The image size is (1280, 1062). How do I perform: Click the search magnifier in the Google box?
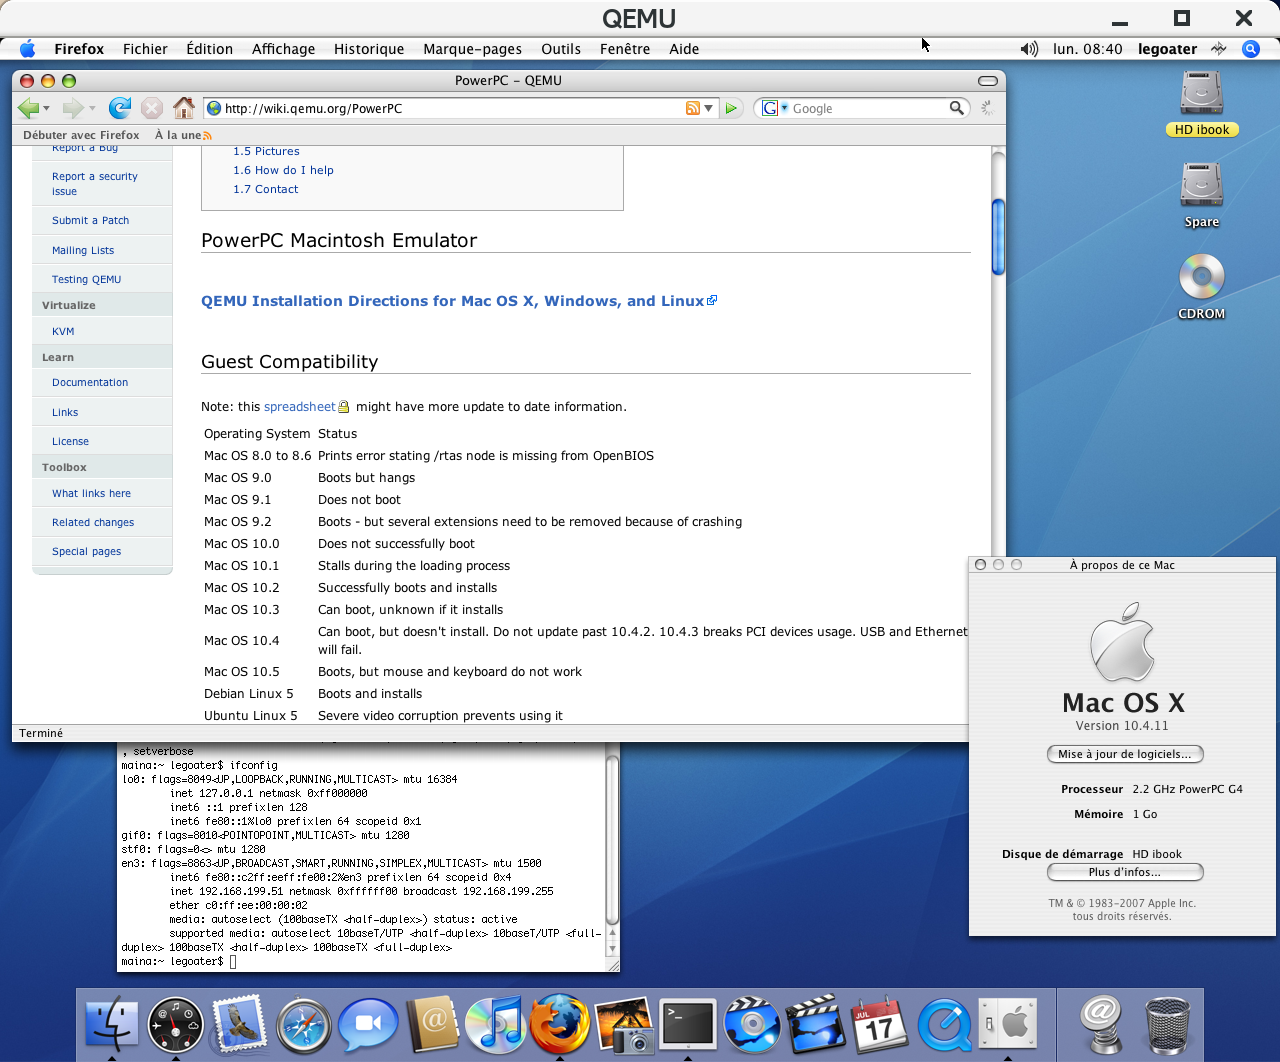point(957,108)
